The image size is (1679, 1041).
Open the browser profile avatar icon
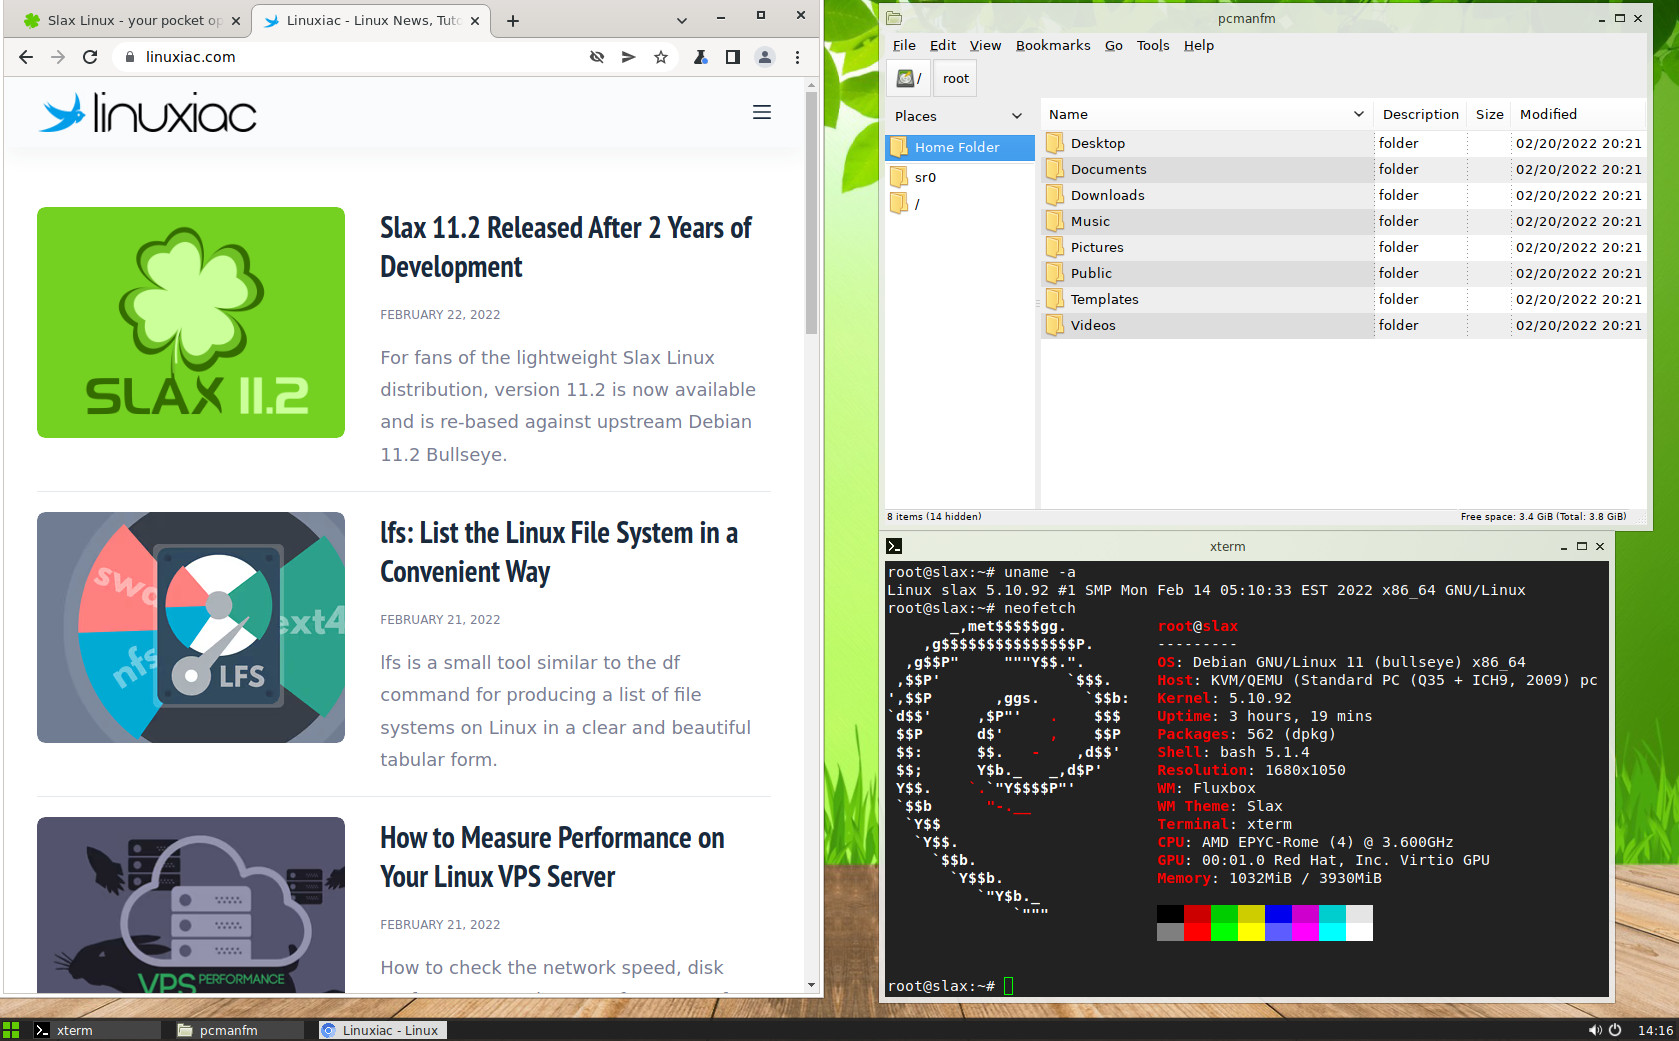[x=765, y=57]
